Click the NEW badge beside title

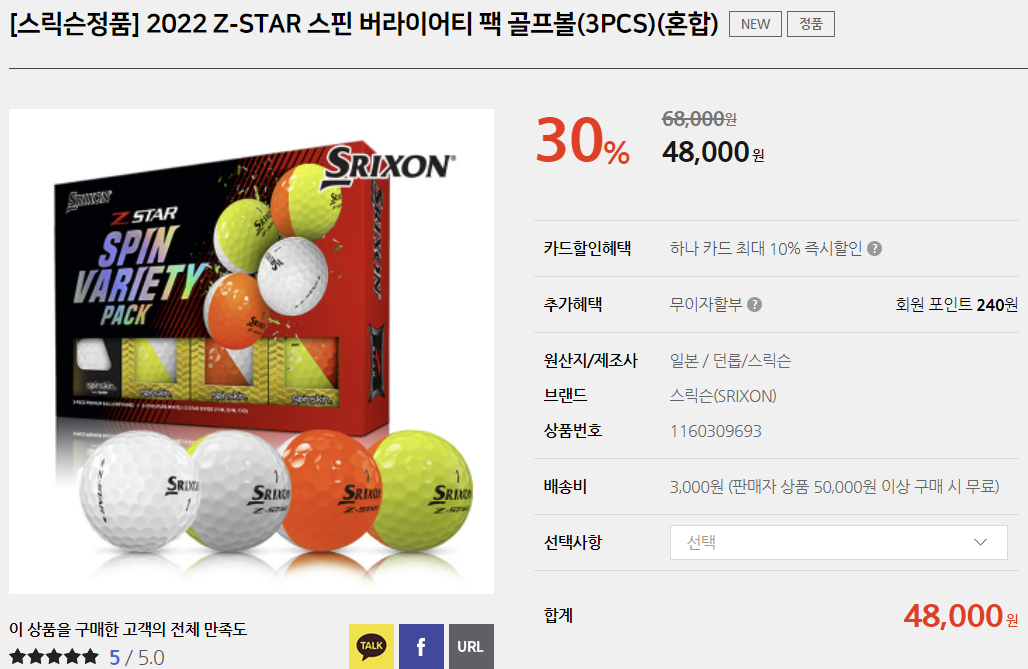755,24
